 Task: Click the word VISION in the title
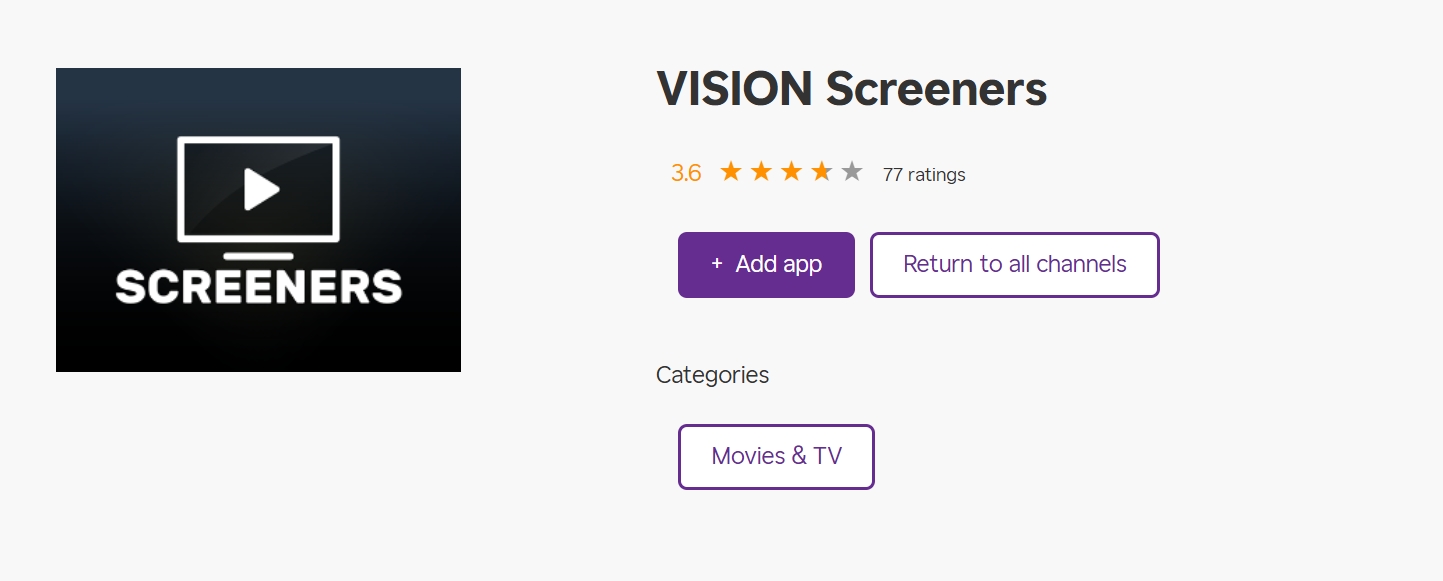tap(734, 90)
